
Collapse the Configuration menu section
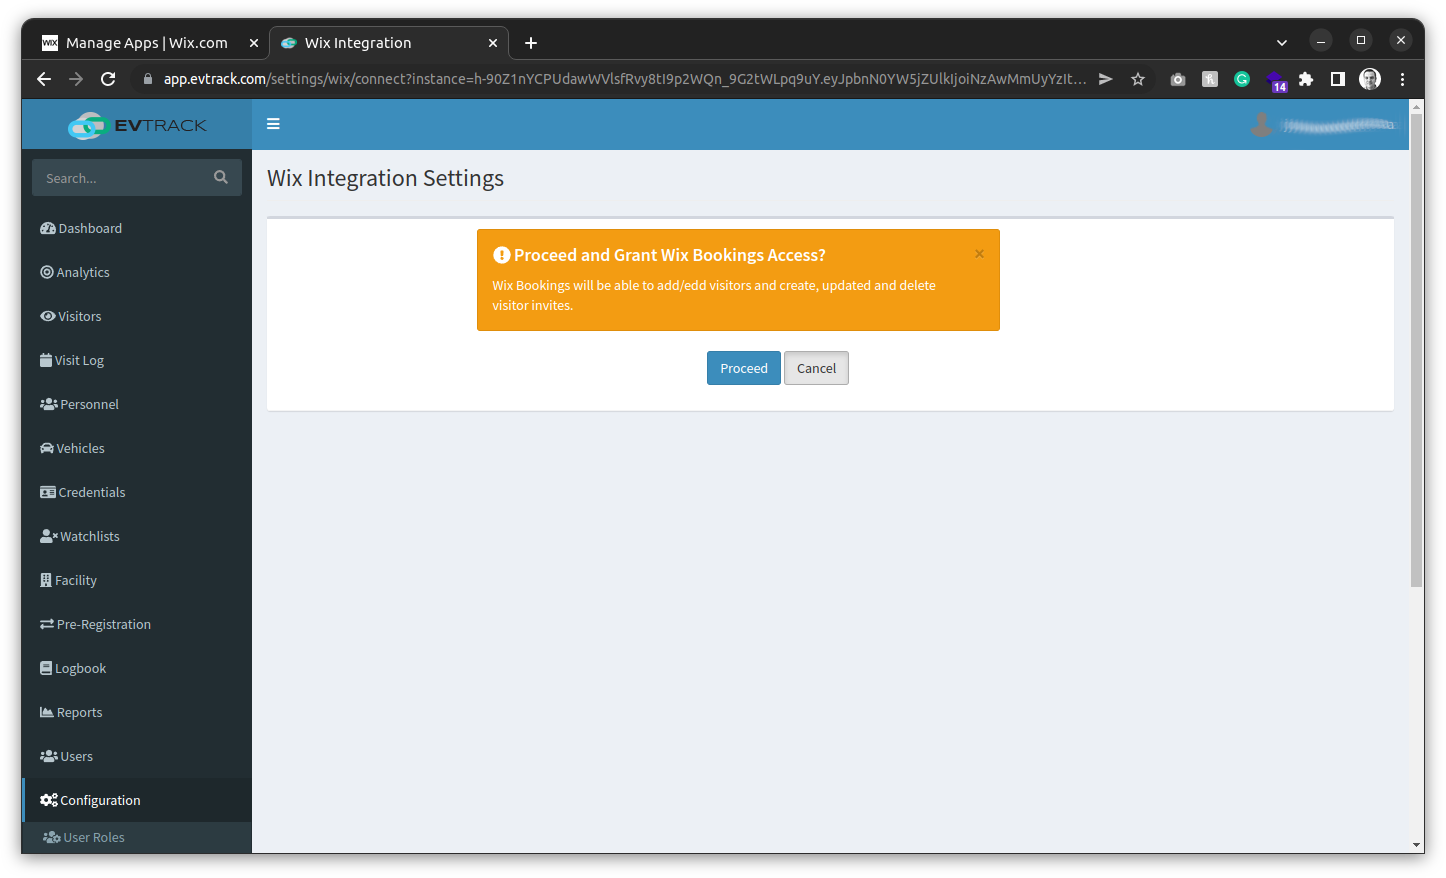(x=137, y=800)
